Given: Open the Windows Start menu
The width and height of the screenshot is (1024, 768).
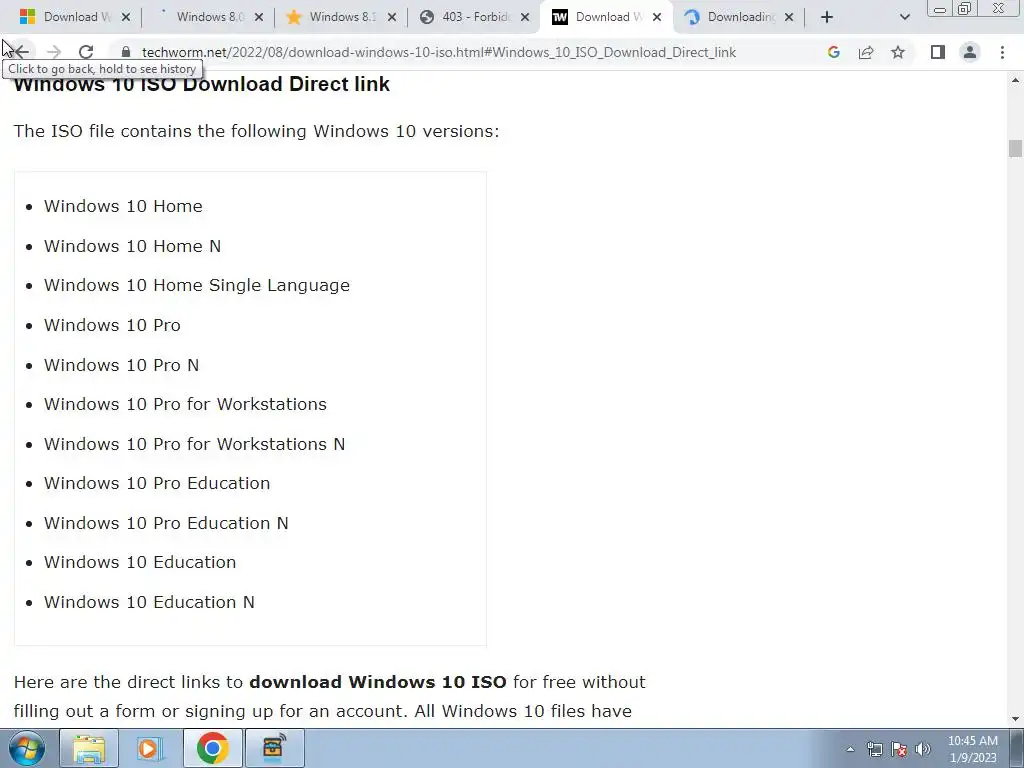Looking at the screenshot, I should tap(27, 748).
